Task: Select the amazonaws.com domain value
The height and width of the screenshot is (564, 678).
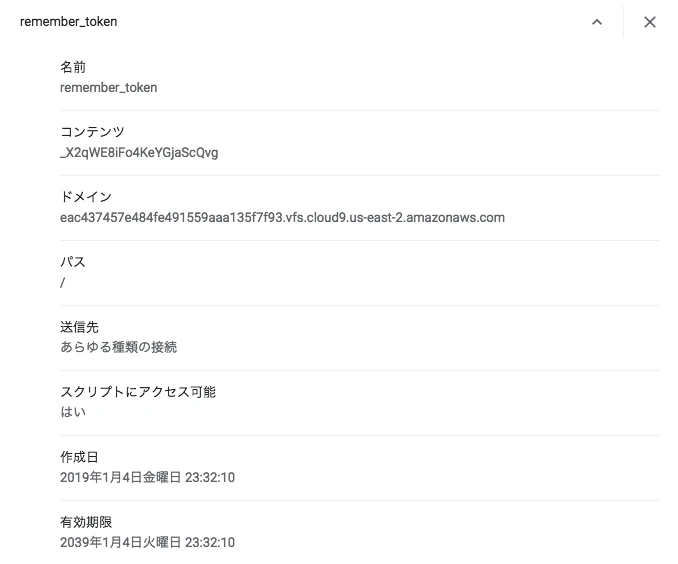Action: [x=282, y=217]
